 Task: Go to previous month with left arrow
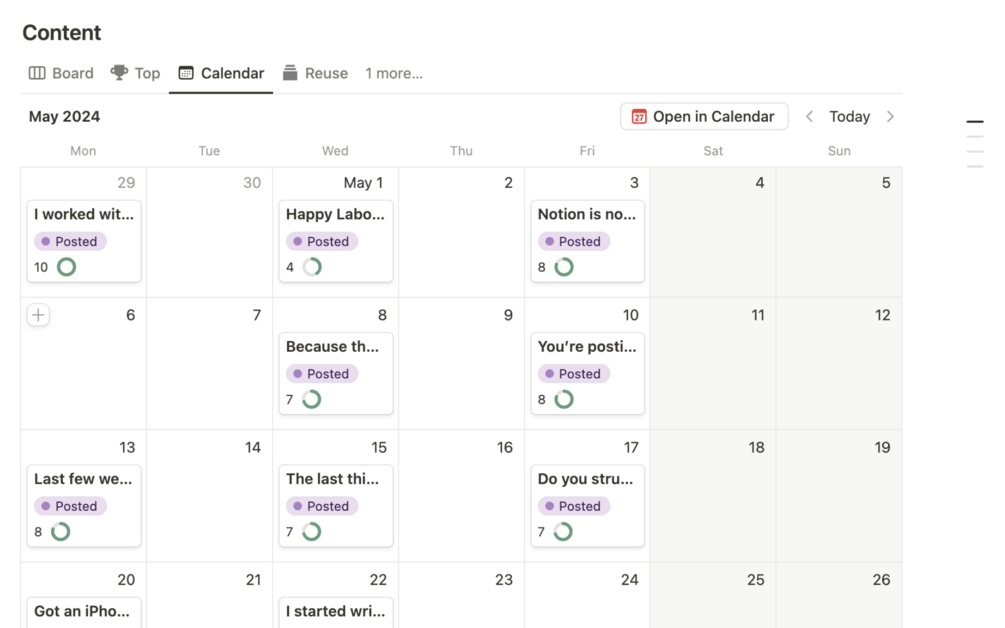tap(810, 117)
